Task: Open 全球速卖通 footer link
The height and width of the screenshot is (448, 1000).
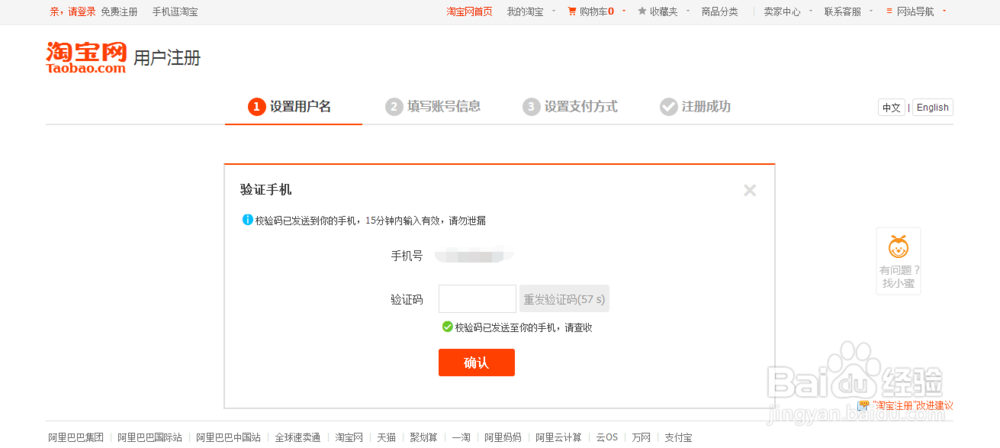Action: click(298, 438)
